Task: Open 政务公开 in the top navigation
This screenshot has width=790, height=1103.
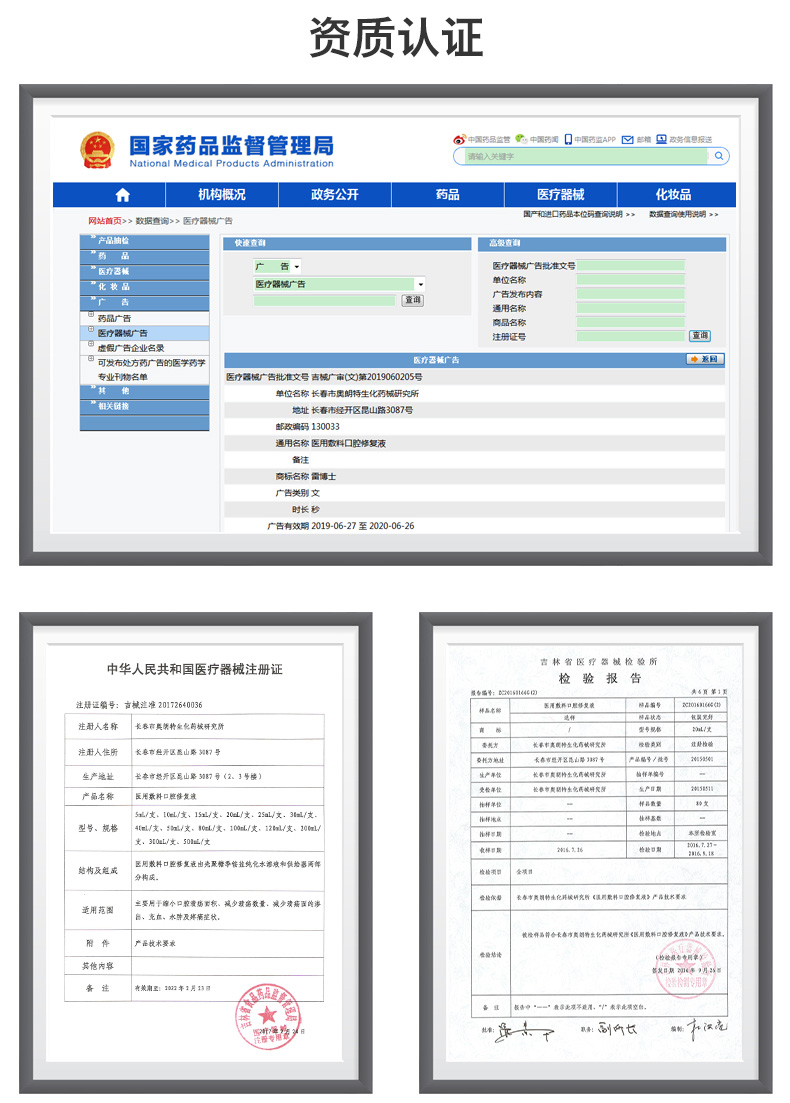Action: (335, 195)
